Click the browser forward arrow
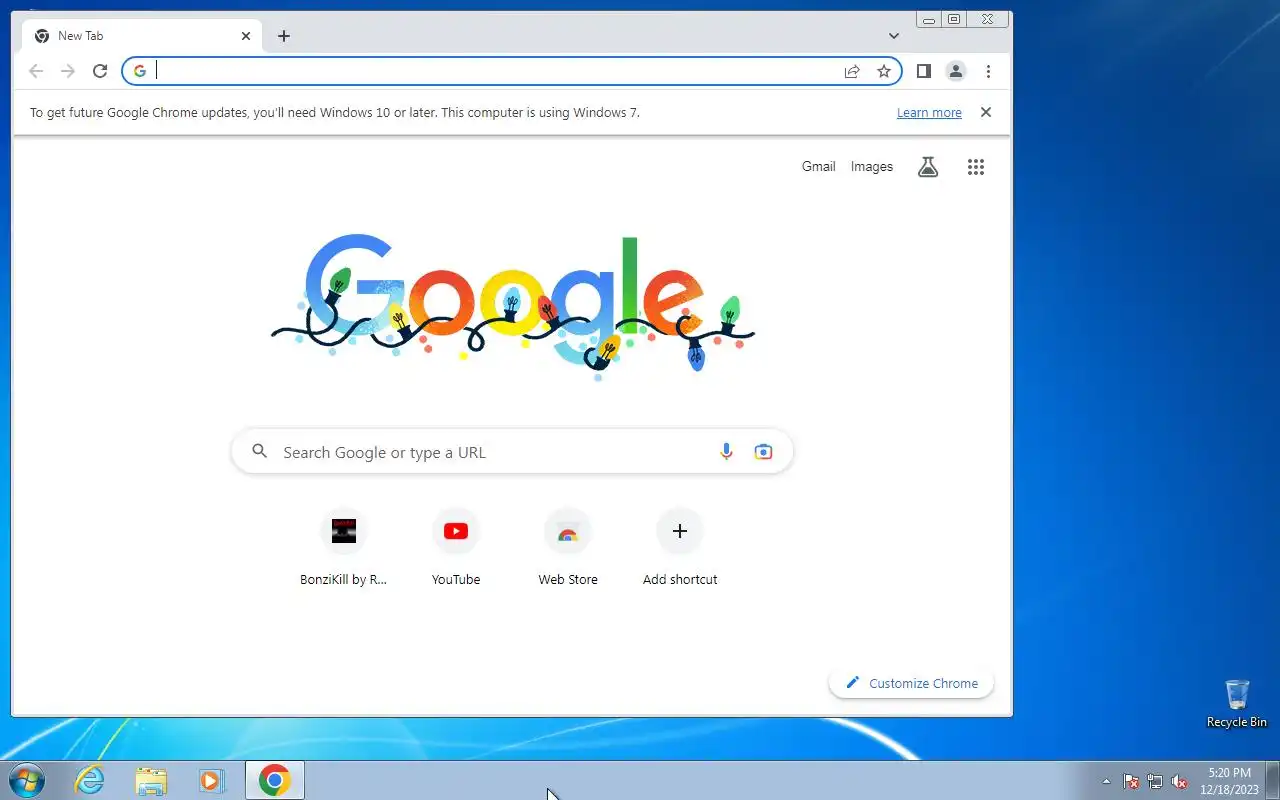This screenshot has width=1280, height=800. (x=68, y=71)
